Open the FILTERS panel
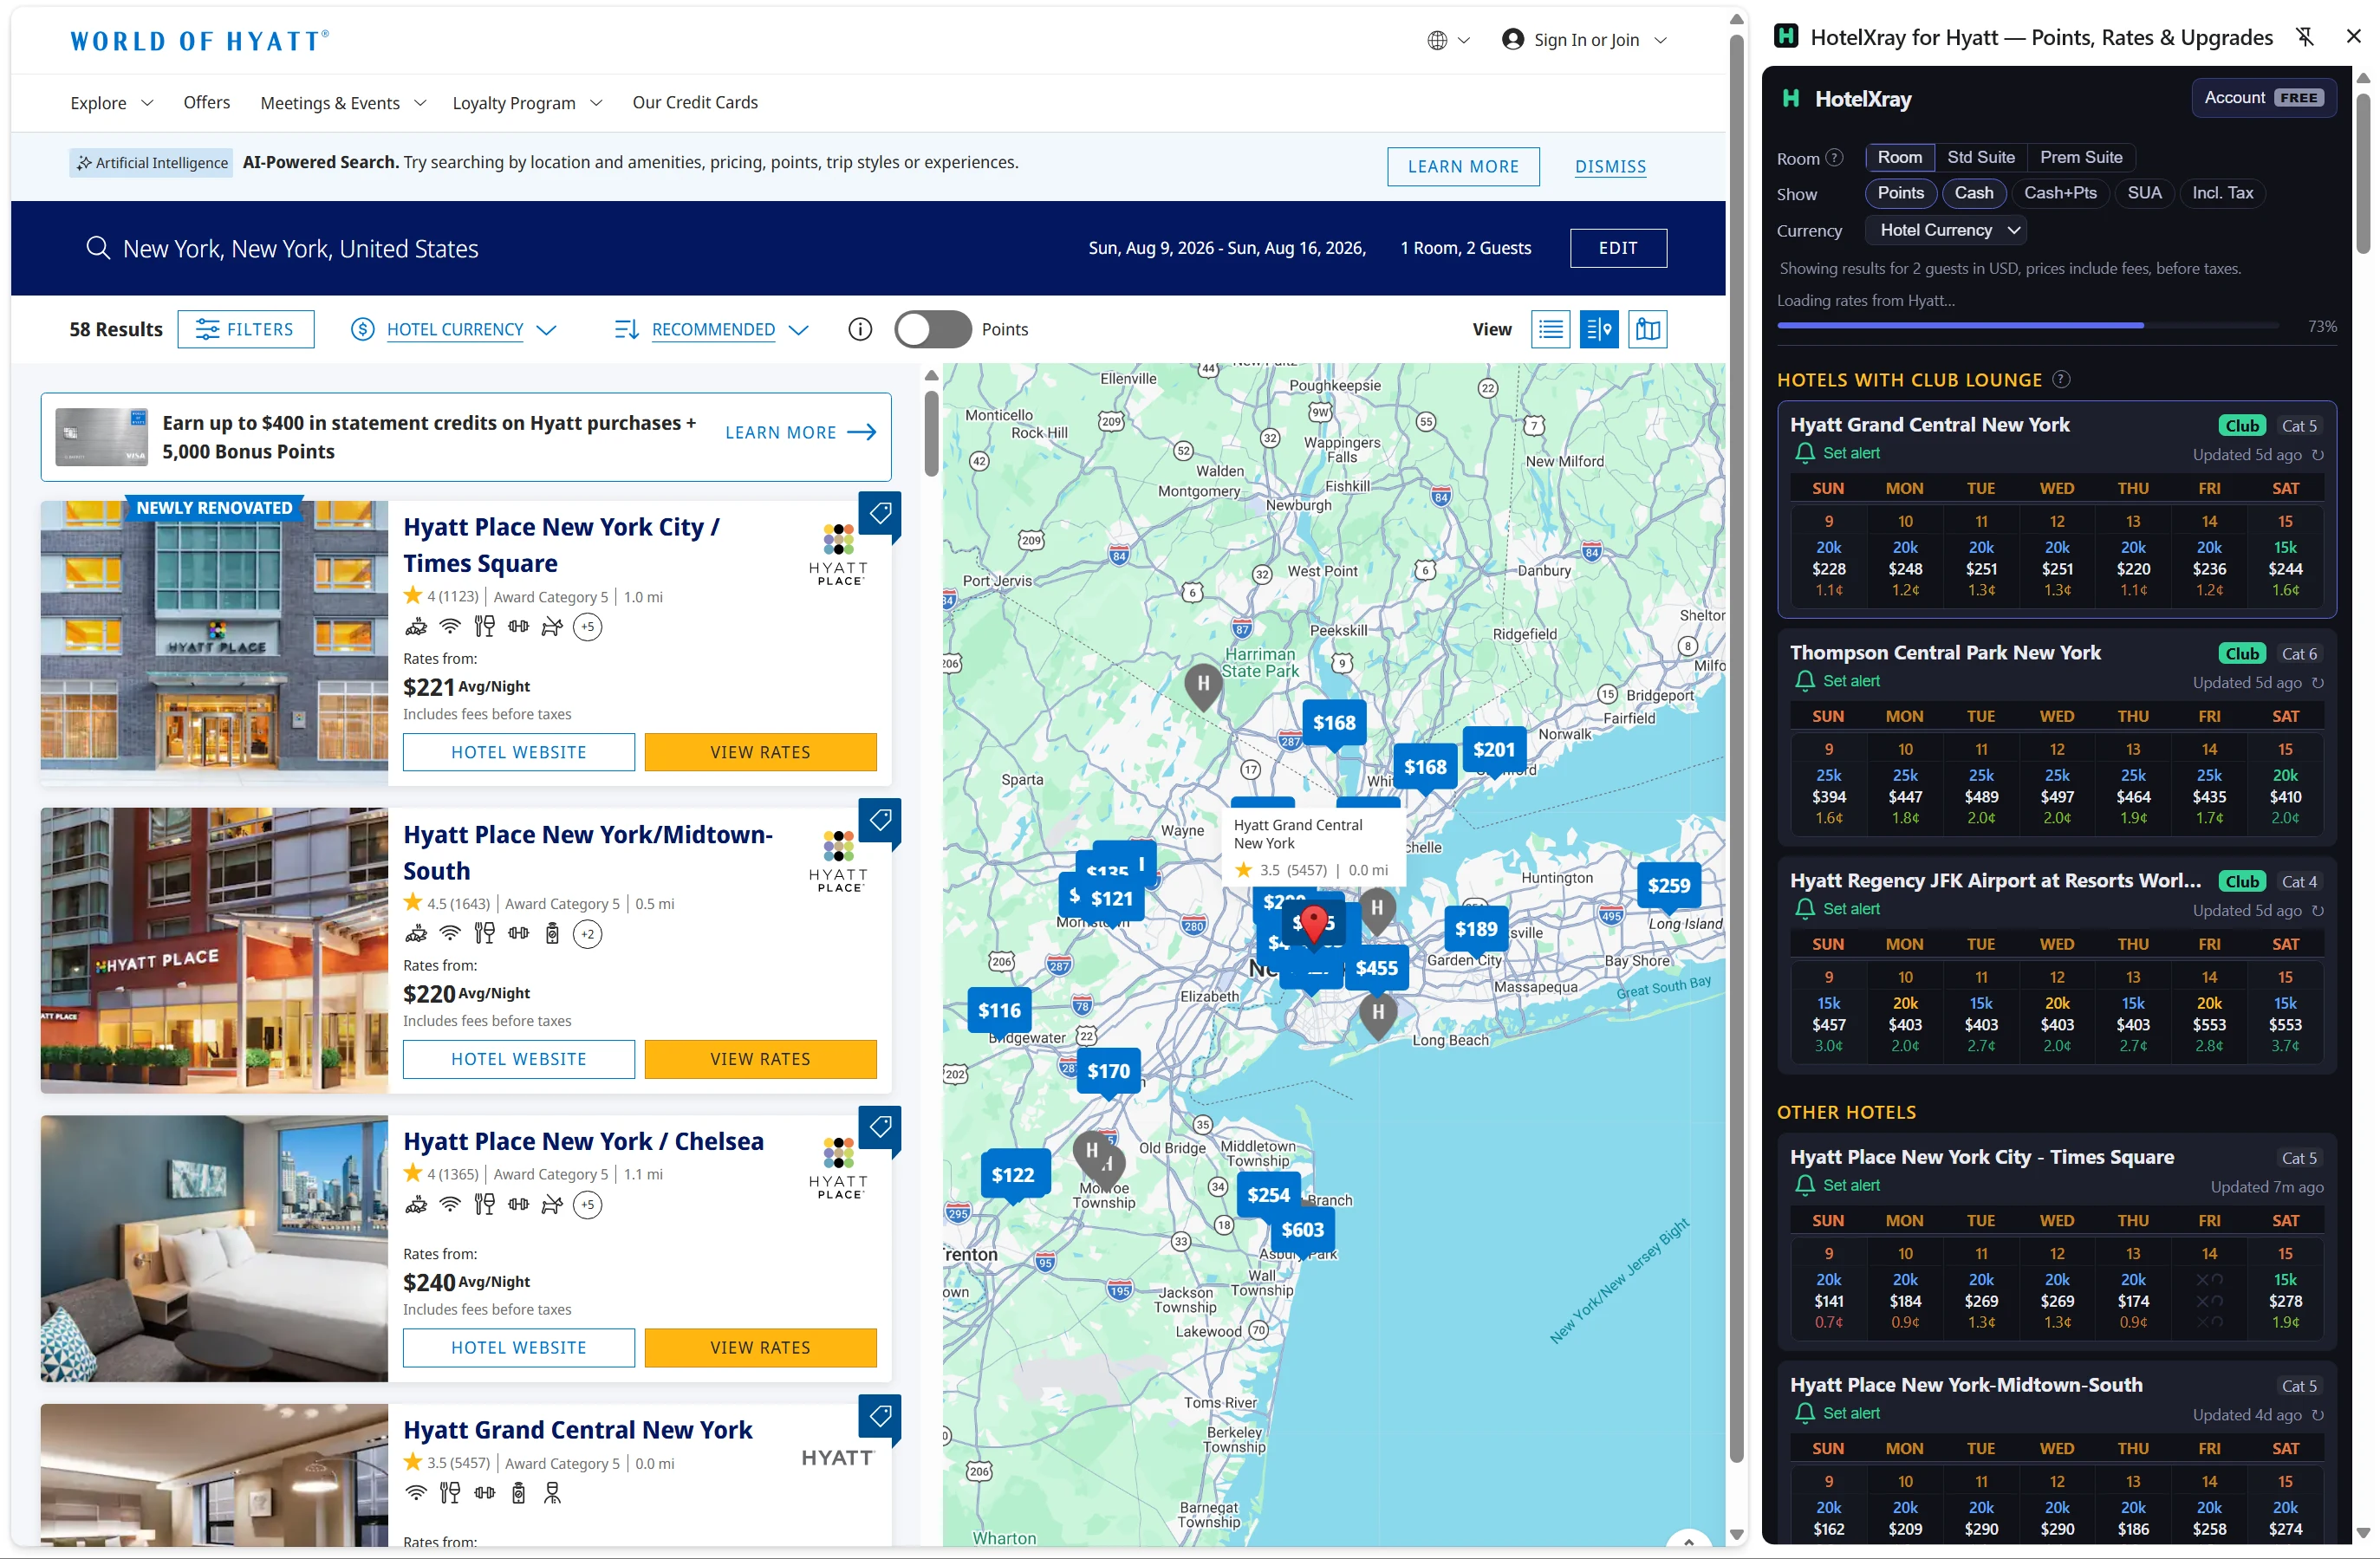2380x1559 pixels. [246, 329]
